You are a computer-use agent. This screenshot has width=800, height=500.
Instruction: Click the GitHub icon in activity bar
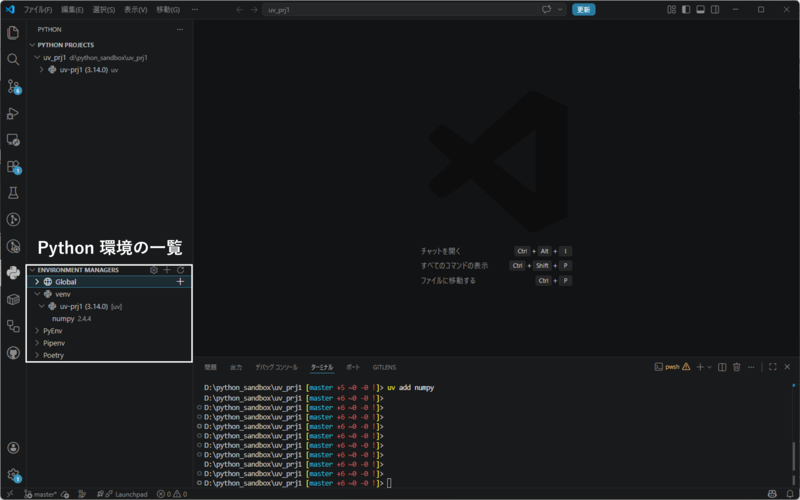click(x=13, y=353)
